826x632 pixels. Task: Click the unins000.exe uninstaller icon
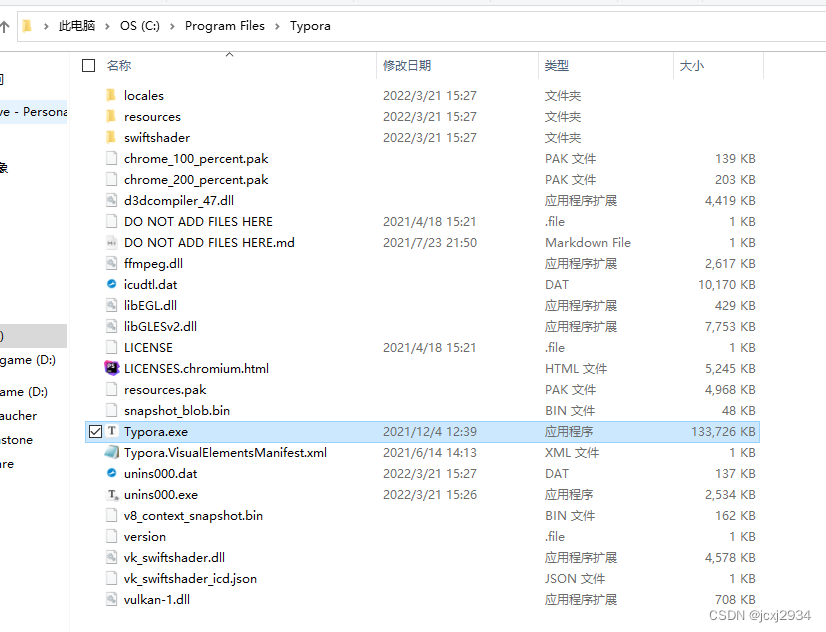click(x=112, y=495)
